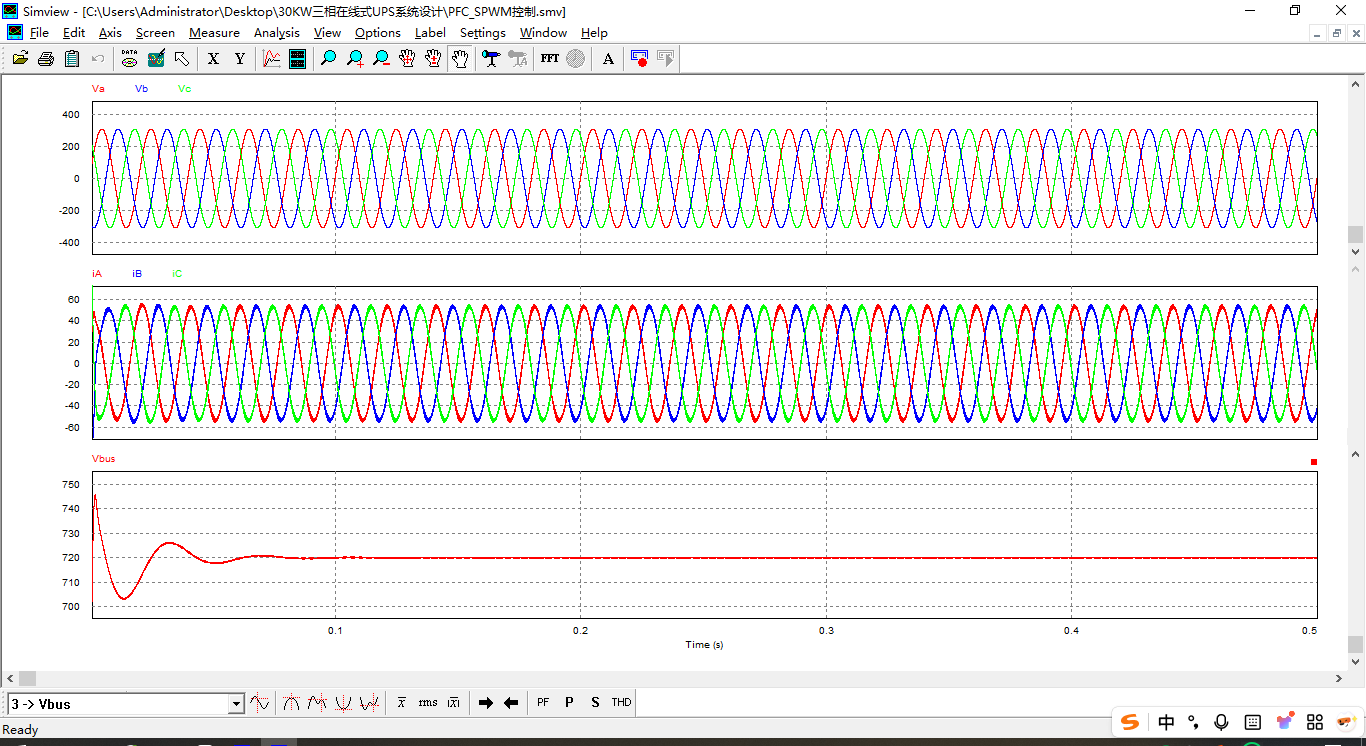Click the red square marker above Vbus plot
This screenshot has width=1366, height=746.
pyautogui.click(x=1314, y=462)
